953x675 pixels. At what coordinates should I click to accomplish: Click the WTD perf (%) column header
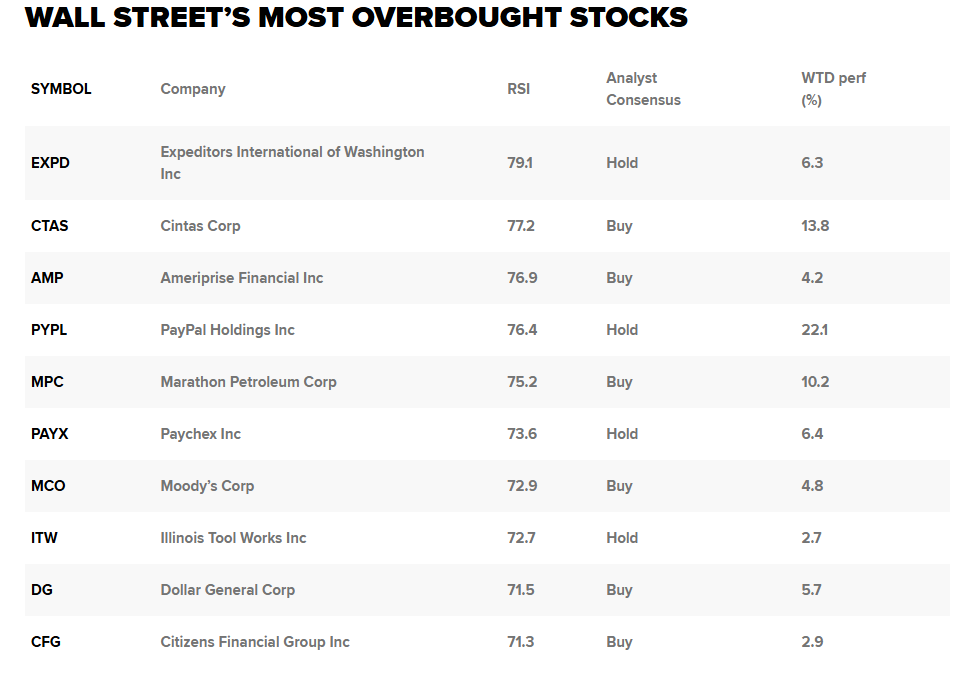click(833, 89)
